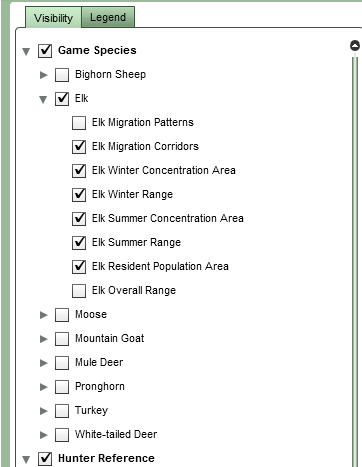Enable the Elk Overall Range checkbox
This screenshot has width=362, height=467.
coord(79,291)
